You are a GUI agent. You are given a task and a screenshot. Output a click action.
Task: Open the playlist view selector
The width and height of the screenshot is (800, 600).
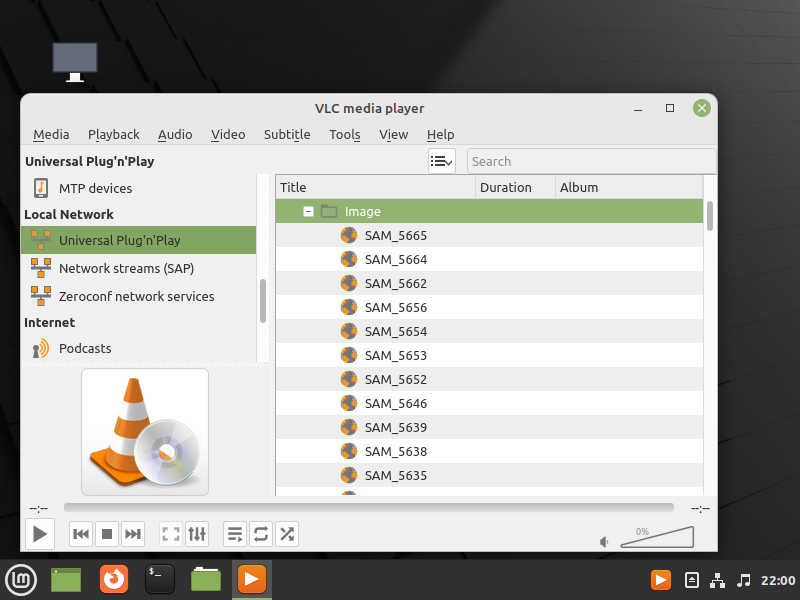pos(441,160)
